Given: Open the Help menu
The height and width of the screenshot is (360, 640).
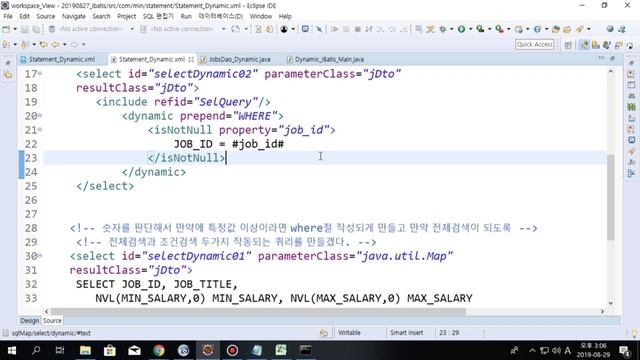Looking at the screenshot, I should [x=285, y=16].
